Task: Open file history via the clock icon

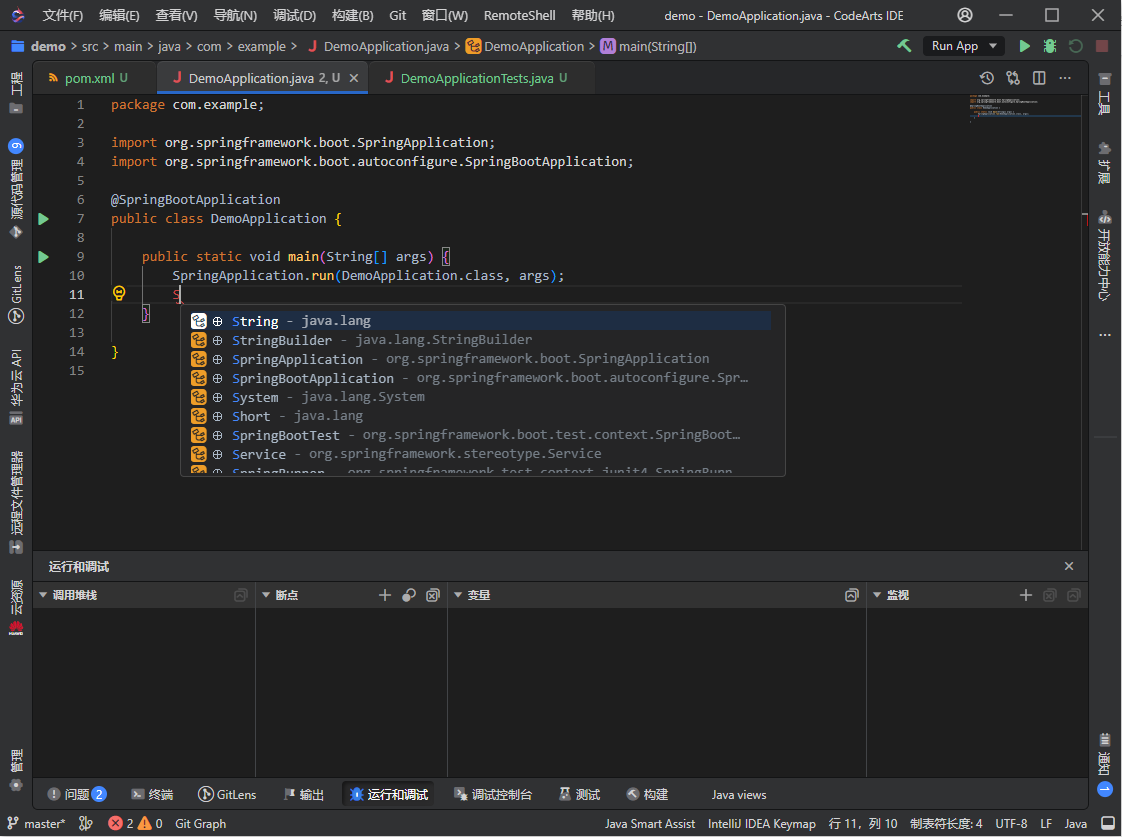Action: tap(987, 77)
